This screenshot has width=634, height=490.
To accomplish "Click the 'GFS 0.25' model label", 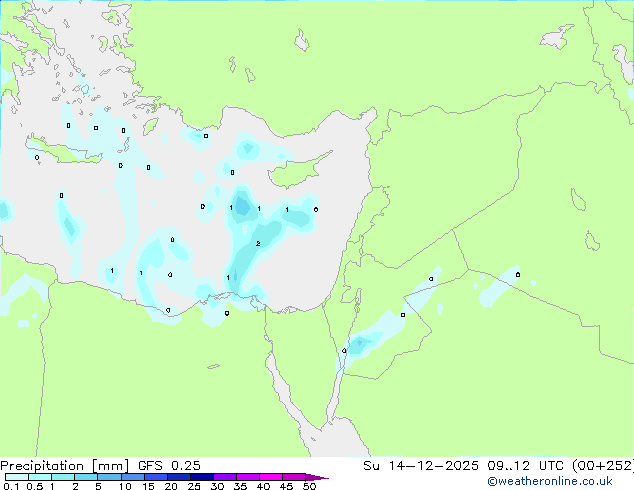I will point(169,466).
